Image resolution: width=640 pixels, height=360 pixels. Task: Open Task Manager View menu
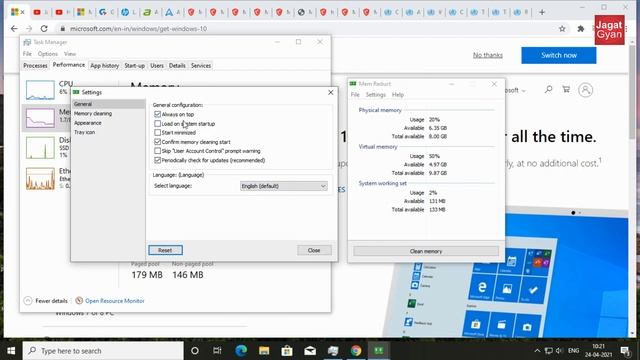pos(70,54)
